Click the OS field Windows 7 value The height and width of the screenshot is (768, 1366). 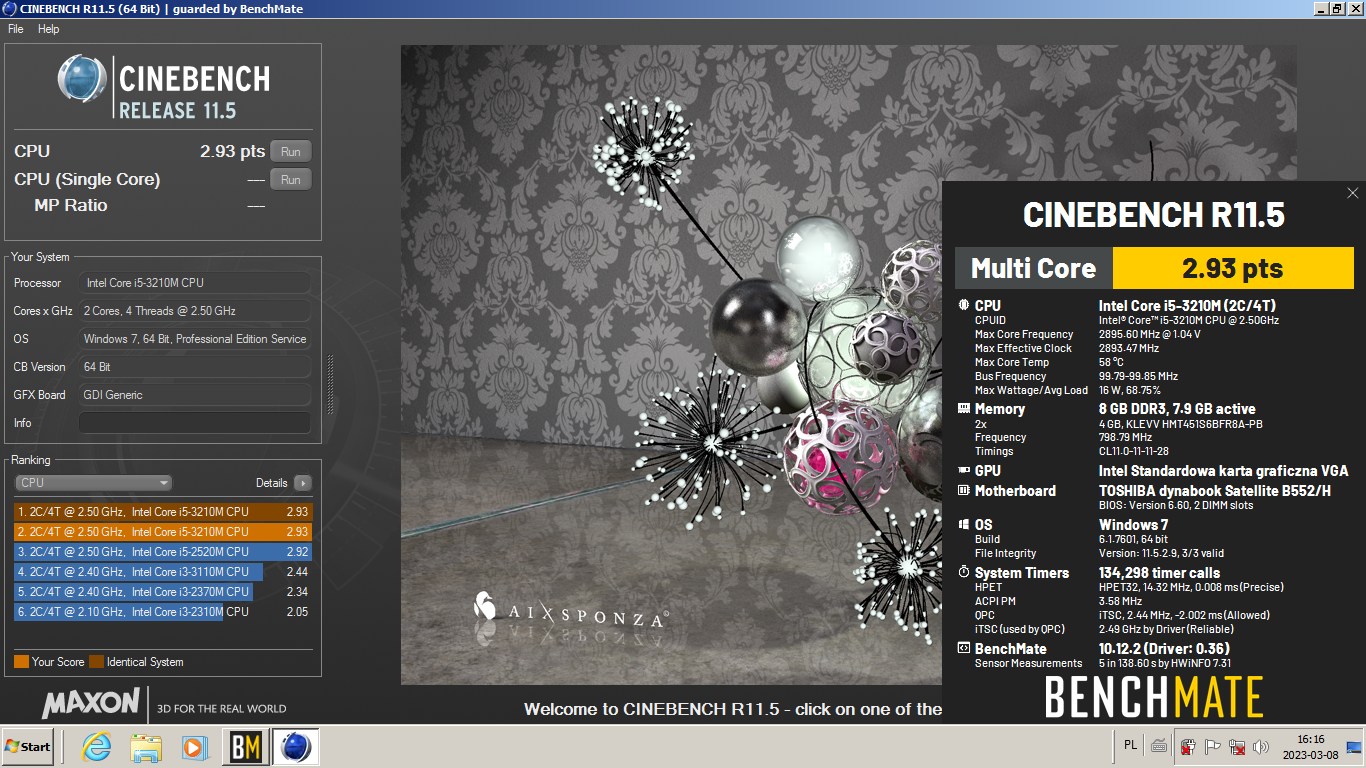194,339
